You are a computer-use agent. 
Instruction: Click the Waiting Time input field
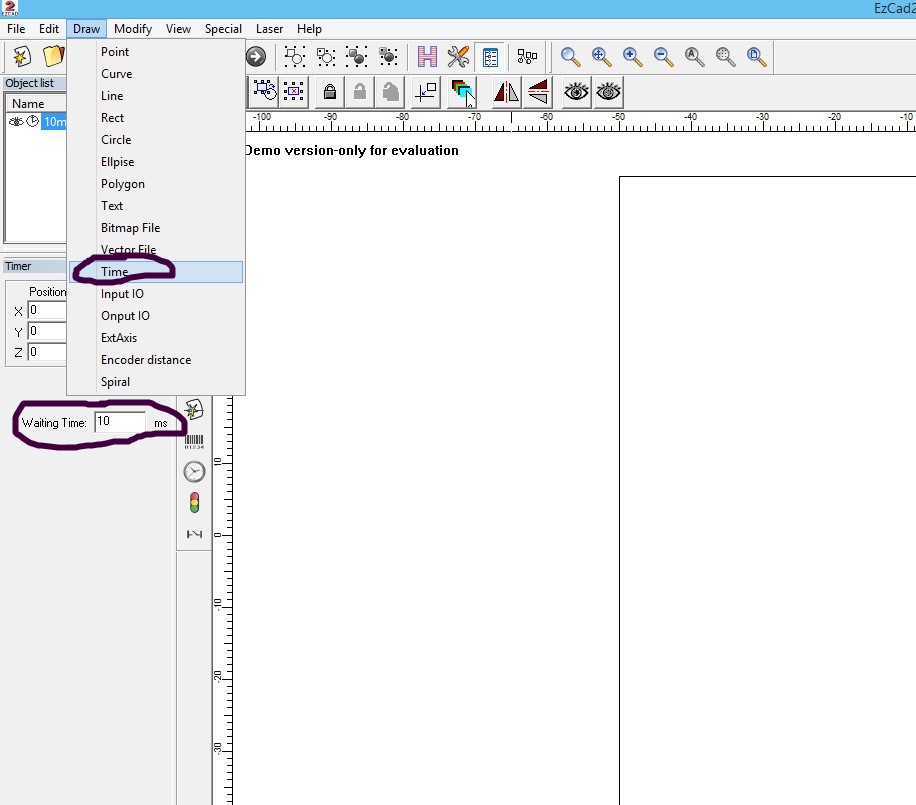pos(119,423)
